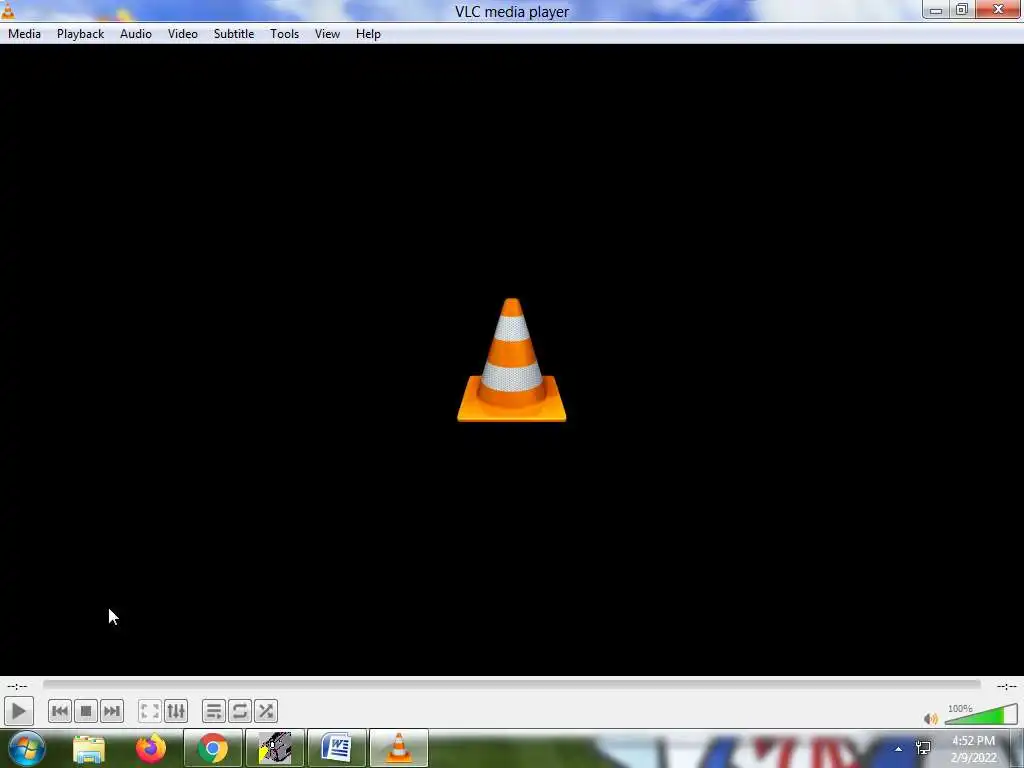Open the Help menu
Viewport: 1024px width, 768px height.
click(x=368, y=34)
